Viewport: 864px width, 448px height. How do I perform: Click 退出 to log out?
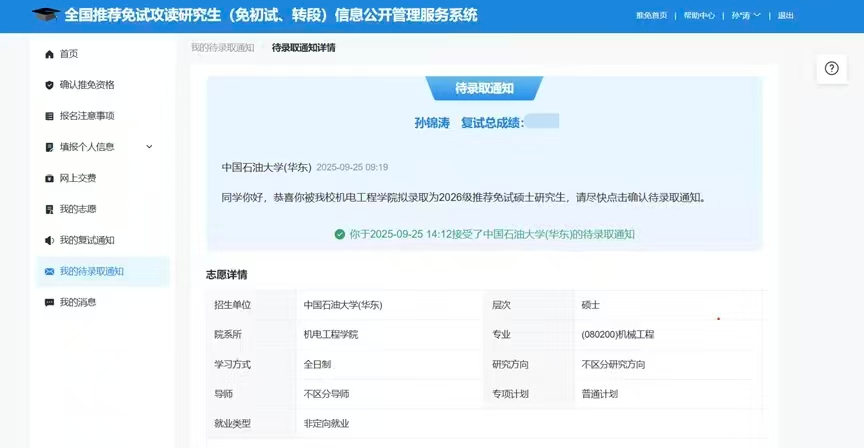click(786, 15)
